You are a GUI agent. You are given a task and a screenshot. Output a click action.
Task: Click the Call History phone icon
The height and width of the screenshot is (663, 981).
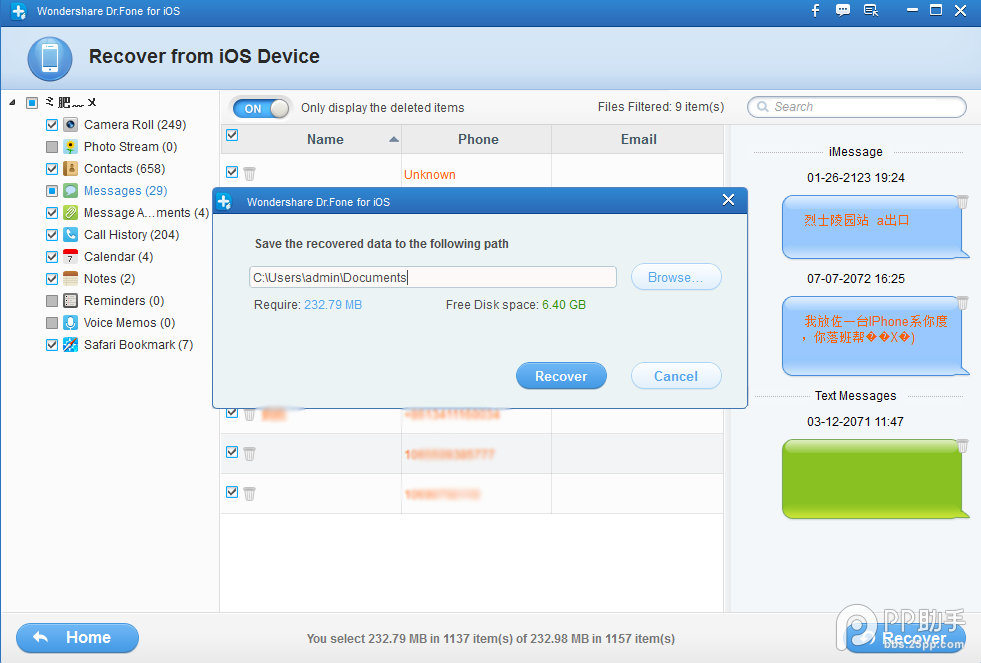click(x=71, y=235)
